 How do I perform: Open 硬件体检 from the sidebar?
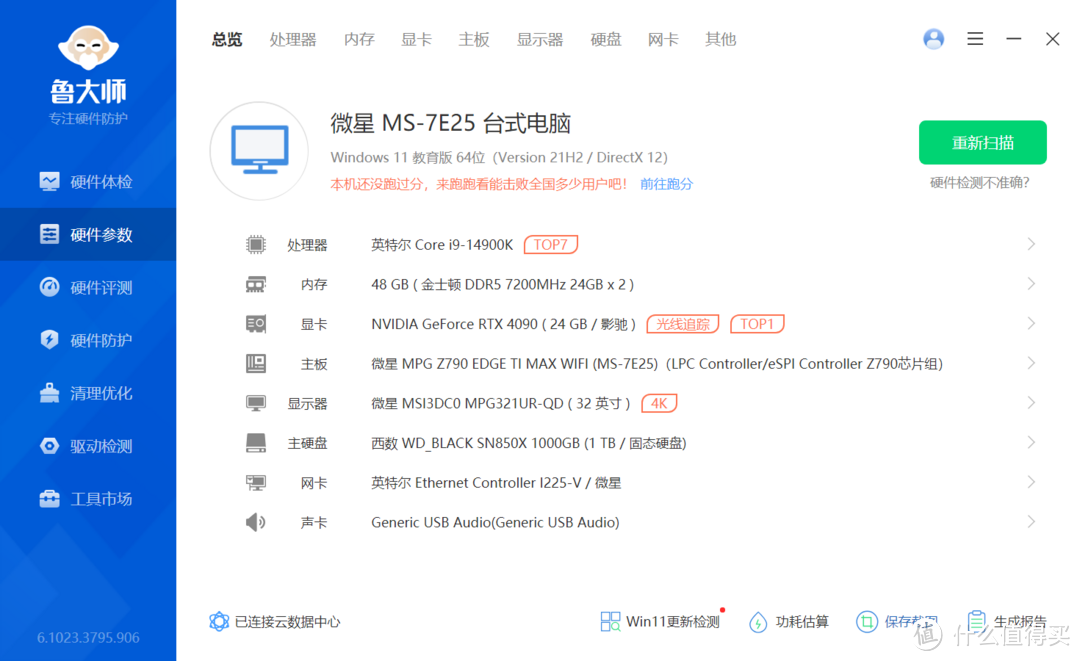pyautogui.click(x=88, y=182)
